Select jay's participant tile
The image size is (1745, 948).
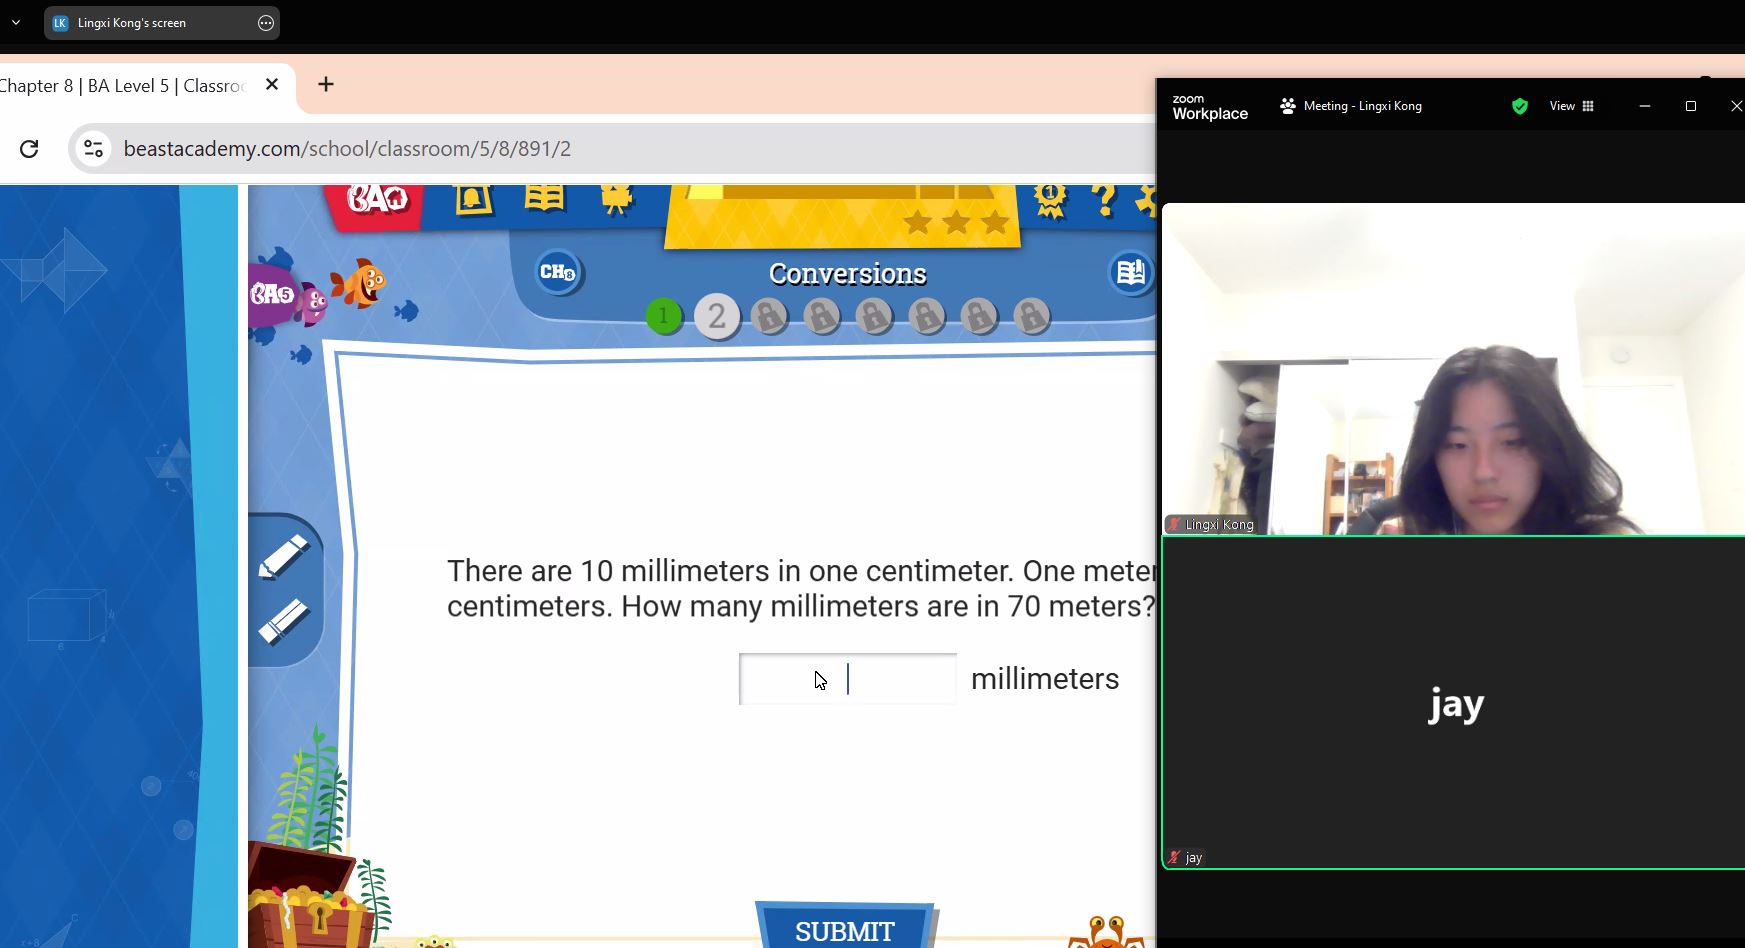pos(1453,703)
